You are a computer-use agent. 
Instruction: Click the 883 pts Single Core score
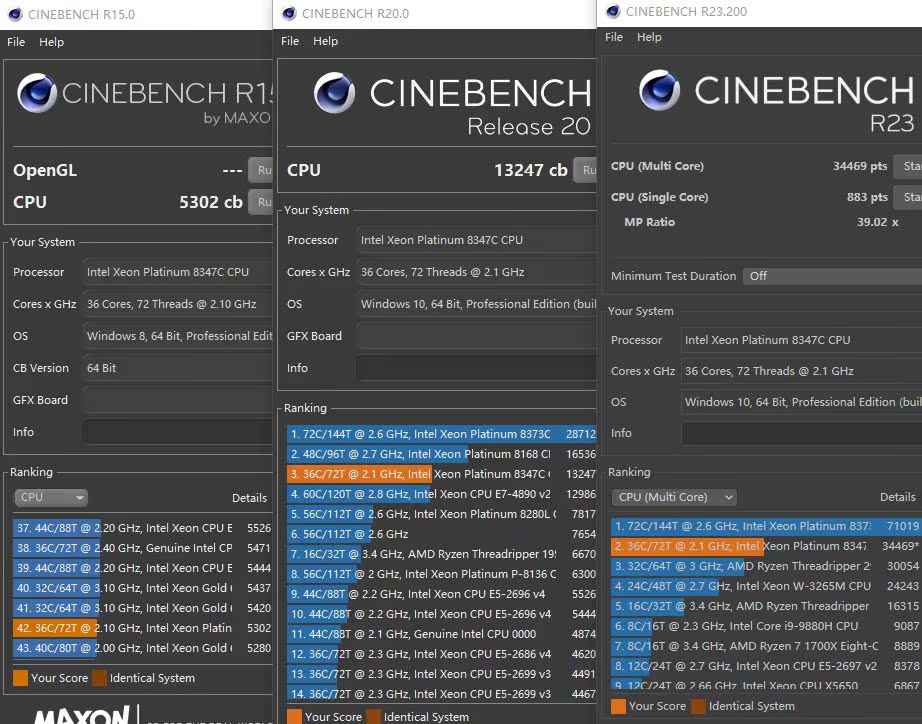coord(867,197)
